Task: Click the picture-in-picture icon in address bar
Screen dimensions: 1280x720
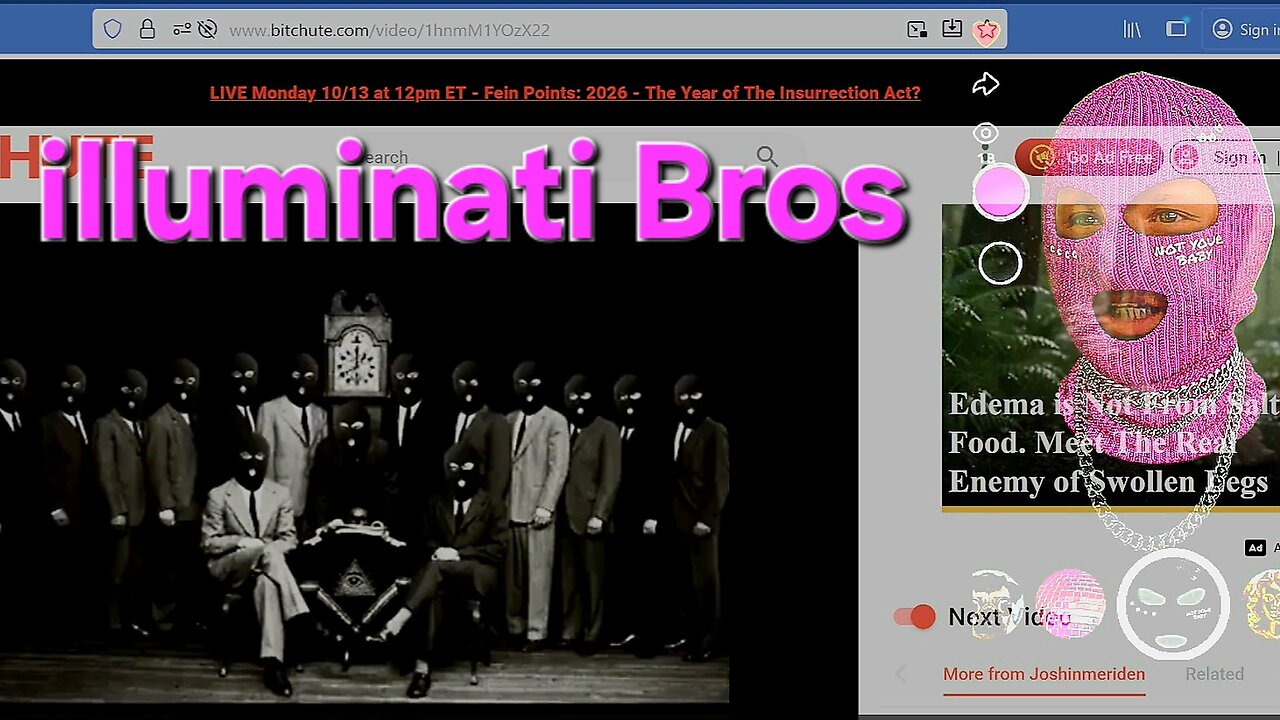Action: 917,30
